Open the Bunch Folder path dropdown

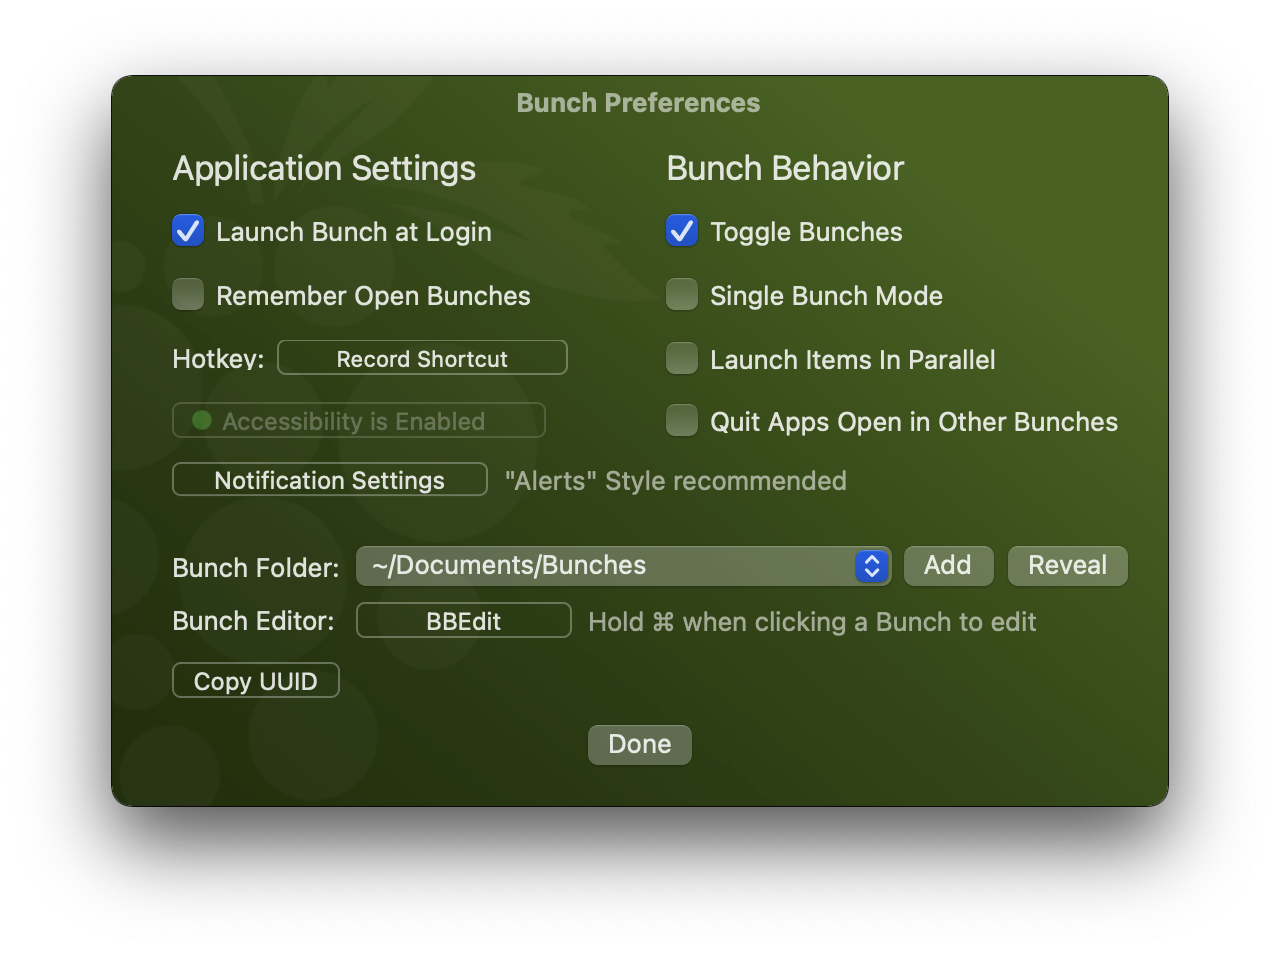tap(623, 566)
